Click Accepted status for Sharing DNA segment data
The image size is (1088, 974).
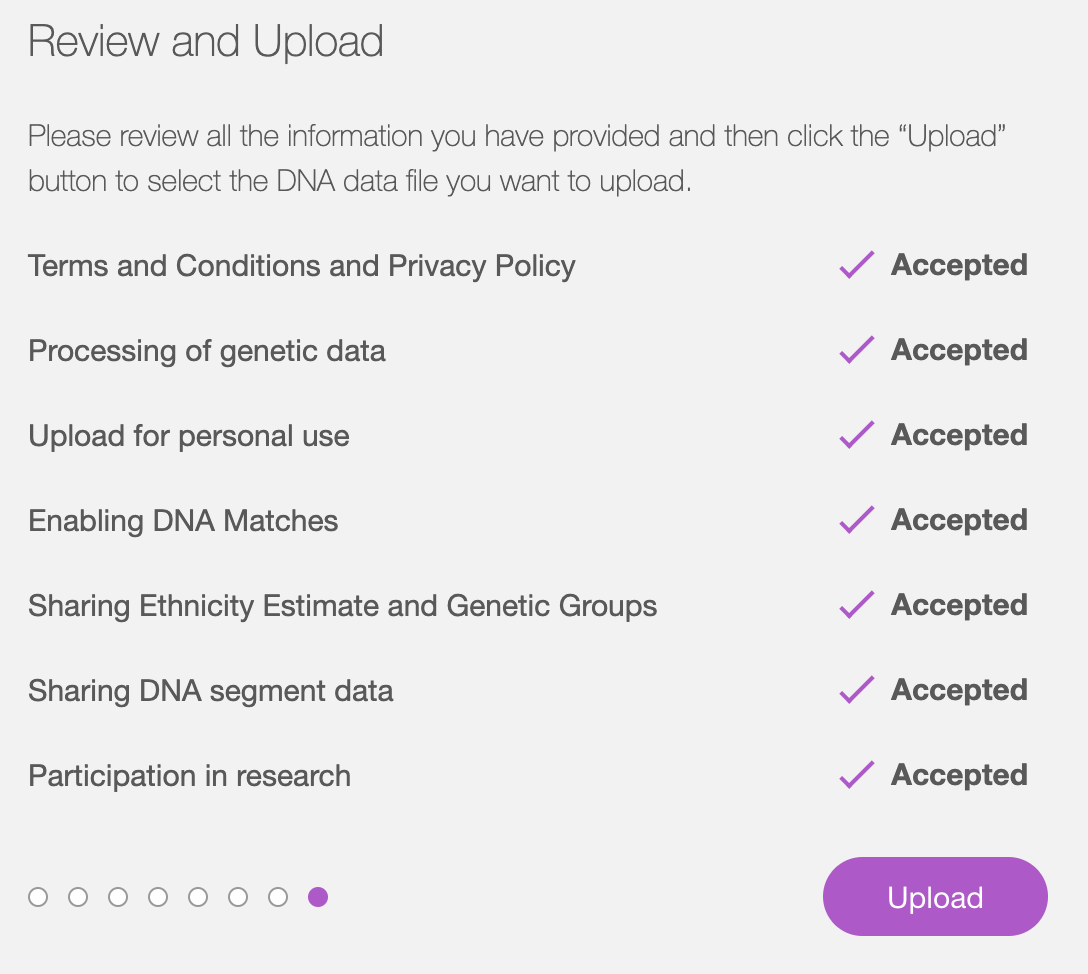point(959,690)
